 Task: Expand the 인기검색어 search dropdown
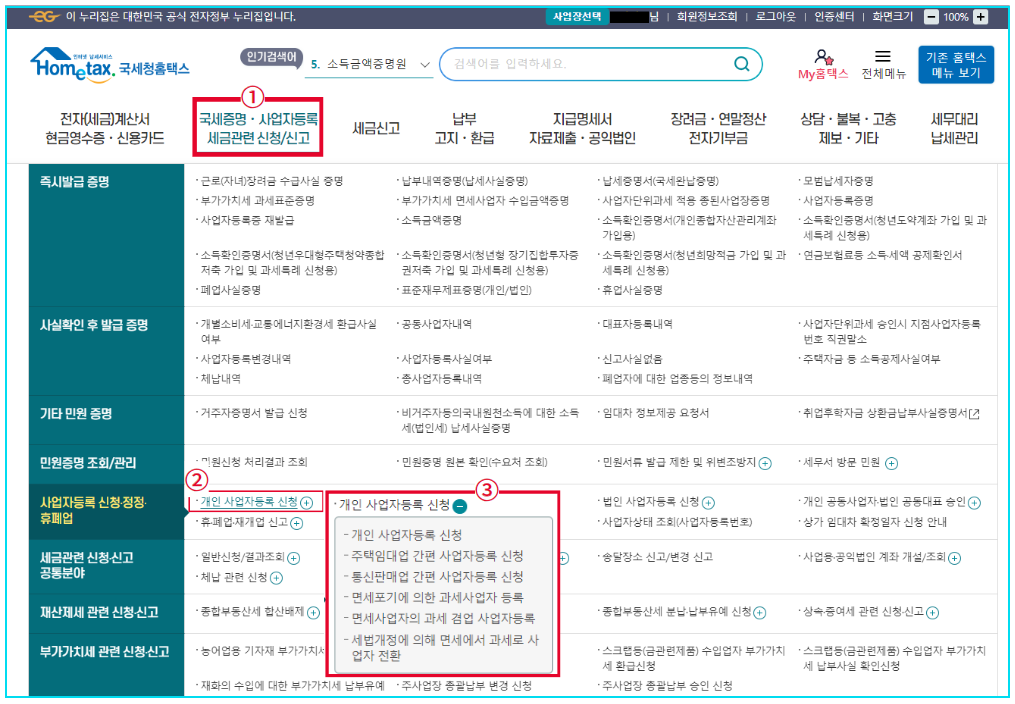coord(425,62)
